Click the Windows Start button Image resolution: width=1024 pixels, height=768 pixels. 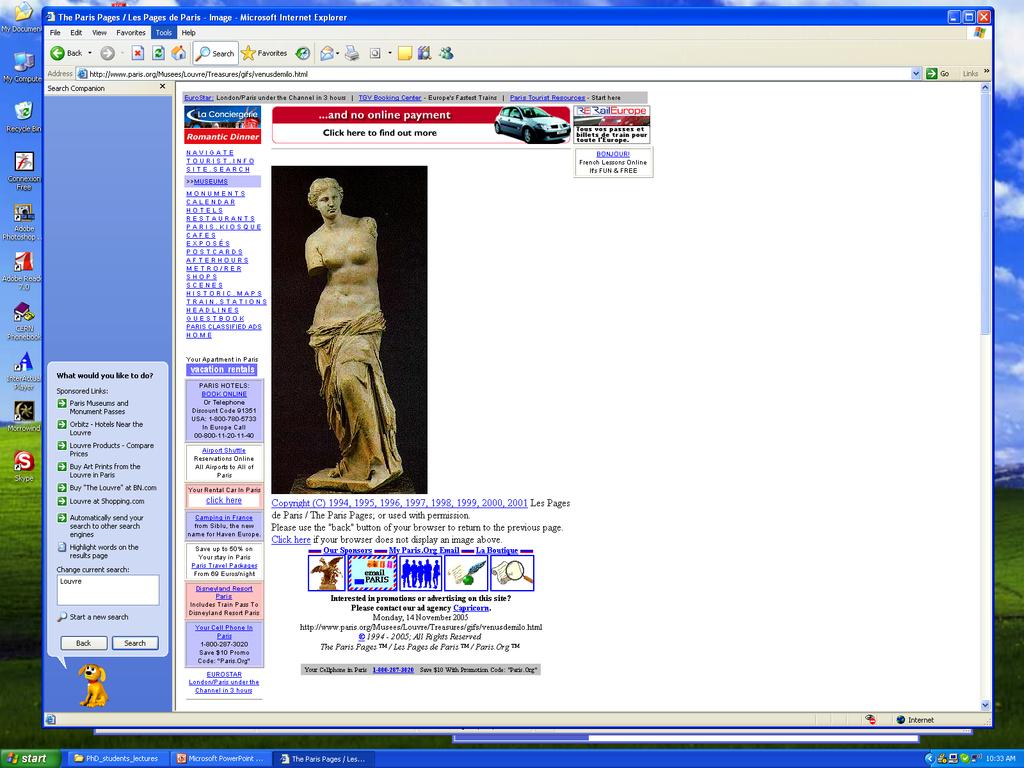30,759
